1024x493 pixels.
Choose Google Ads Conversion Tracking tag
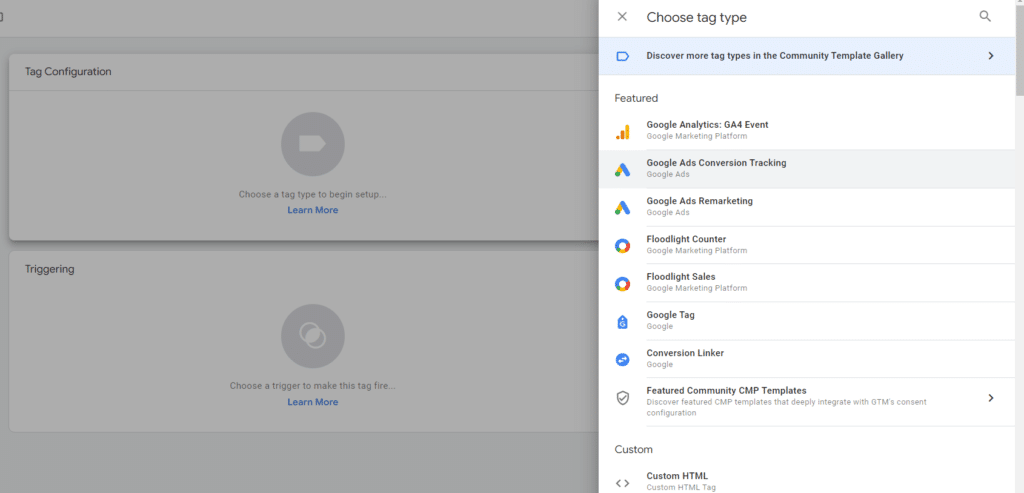[807, 169]
